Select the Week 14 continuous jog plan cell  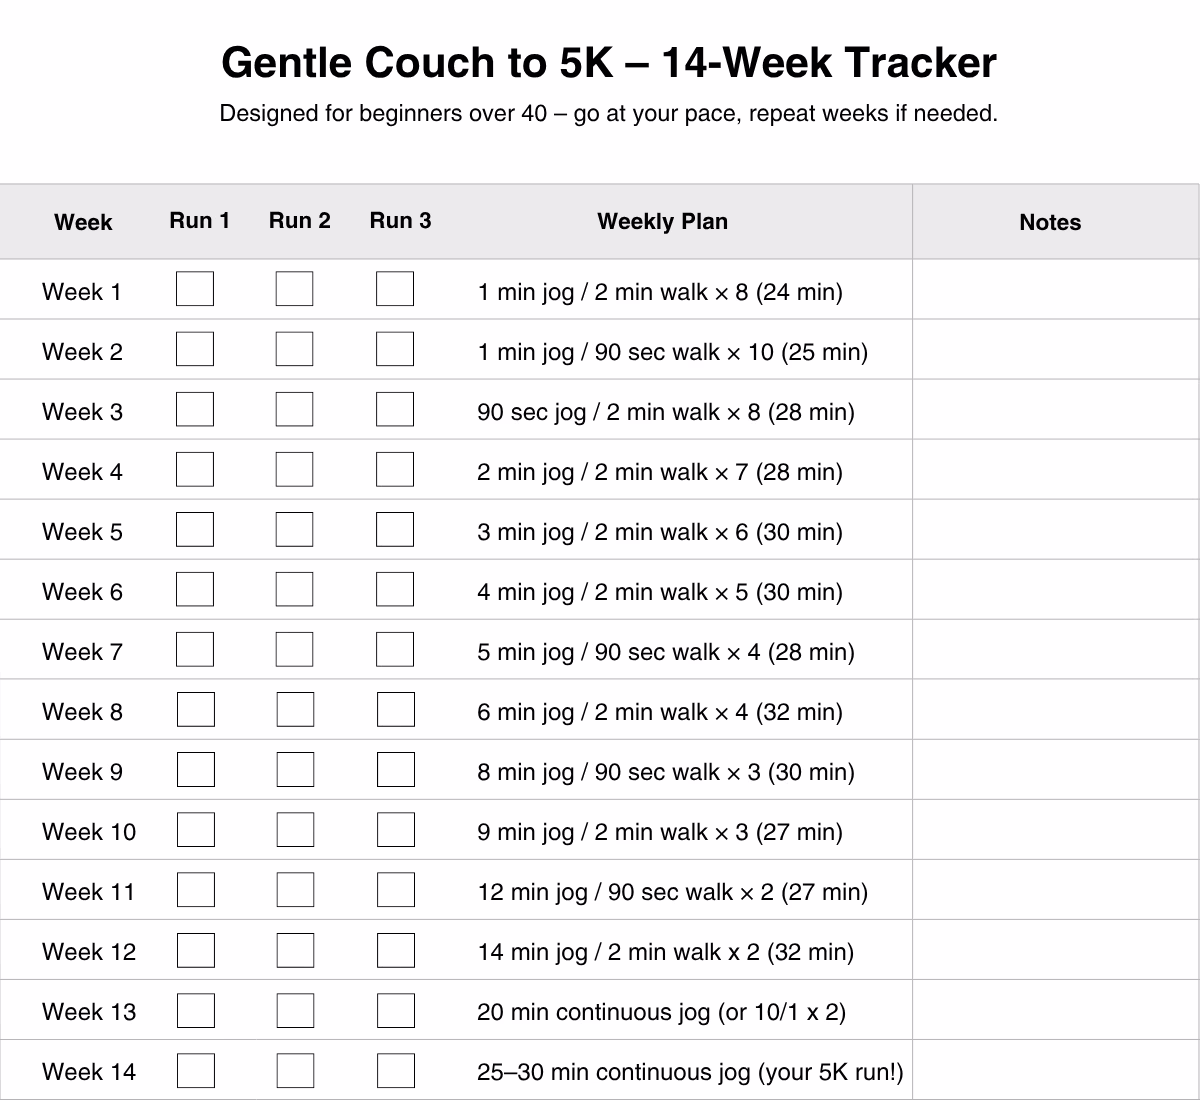click(690, 1072)
